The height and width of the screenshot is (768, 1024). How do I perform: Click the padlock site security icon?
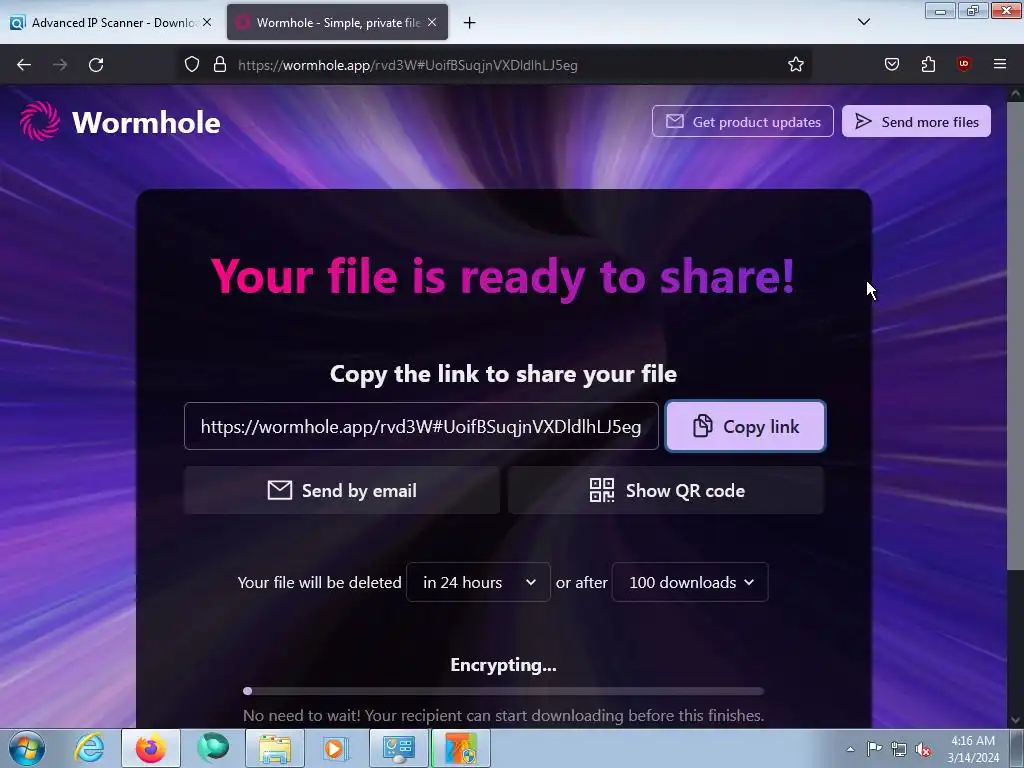(x=220, y=65)
